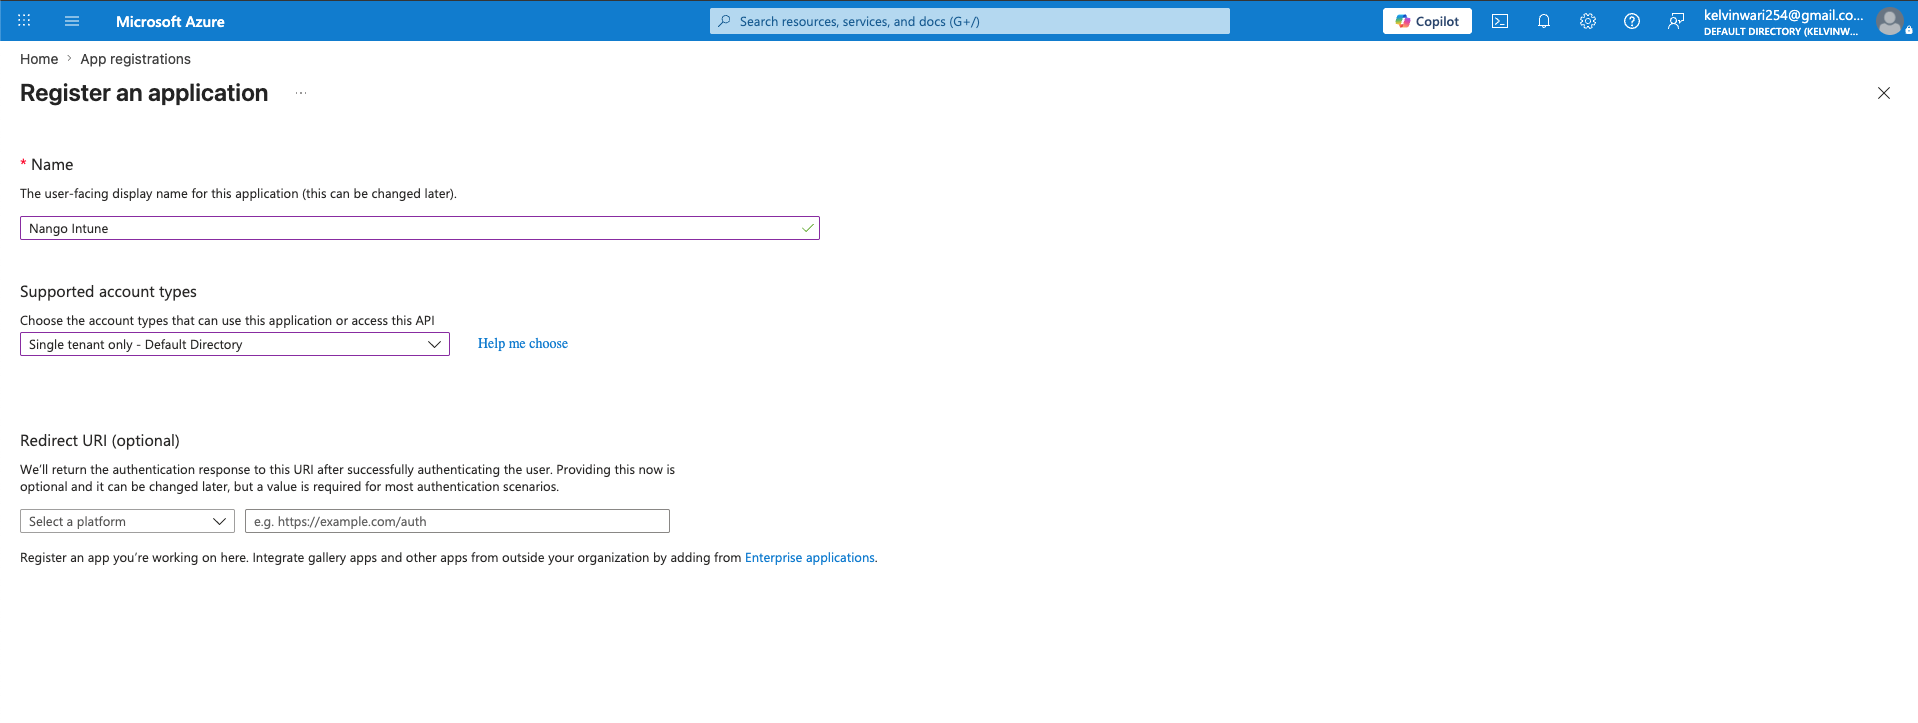The height and width of the screenshot is (723, 1918).
Task: Open the Support and troubleshooting help icon
Action: point(1632,21)
